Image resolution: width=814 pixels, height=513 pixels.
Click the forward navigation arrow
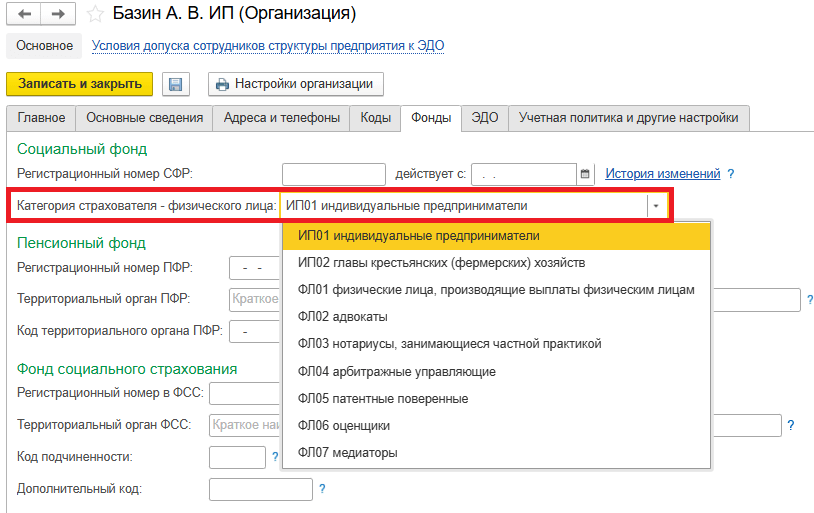pyautogui.click(x=58, y=14)
